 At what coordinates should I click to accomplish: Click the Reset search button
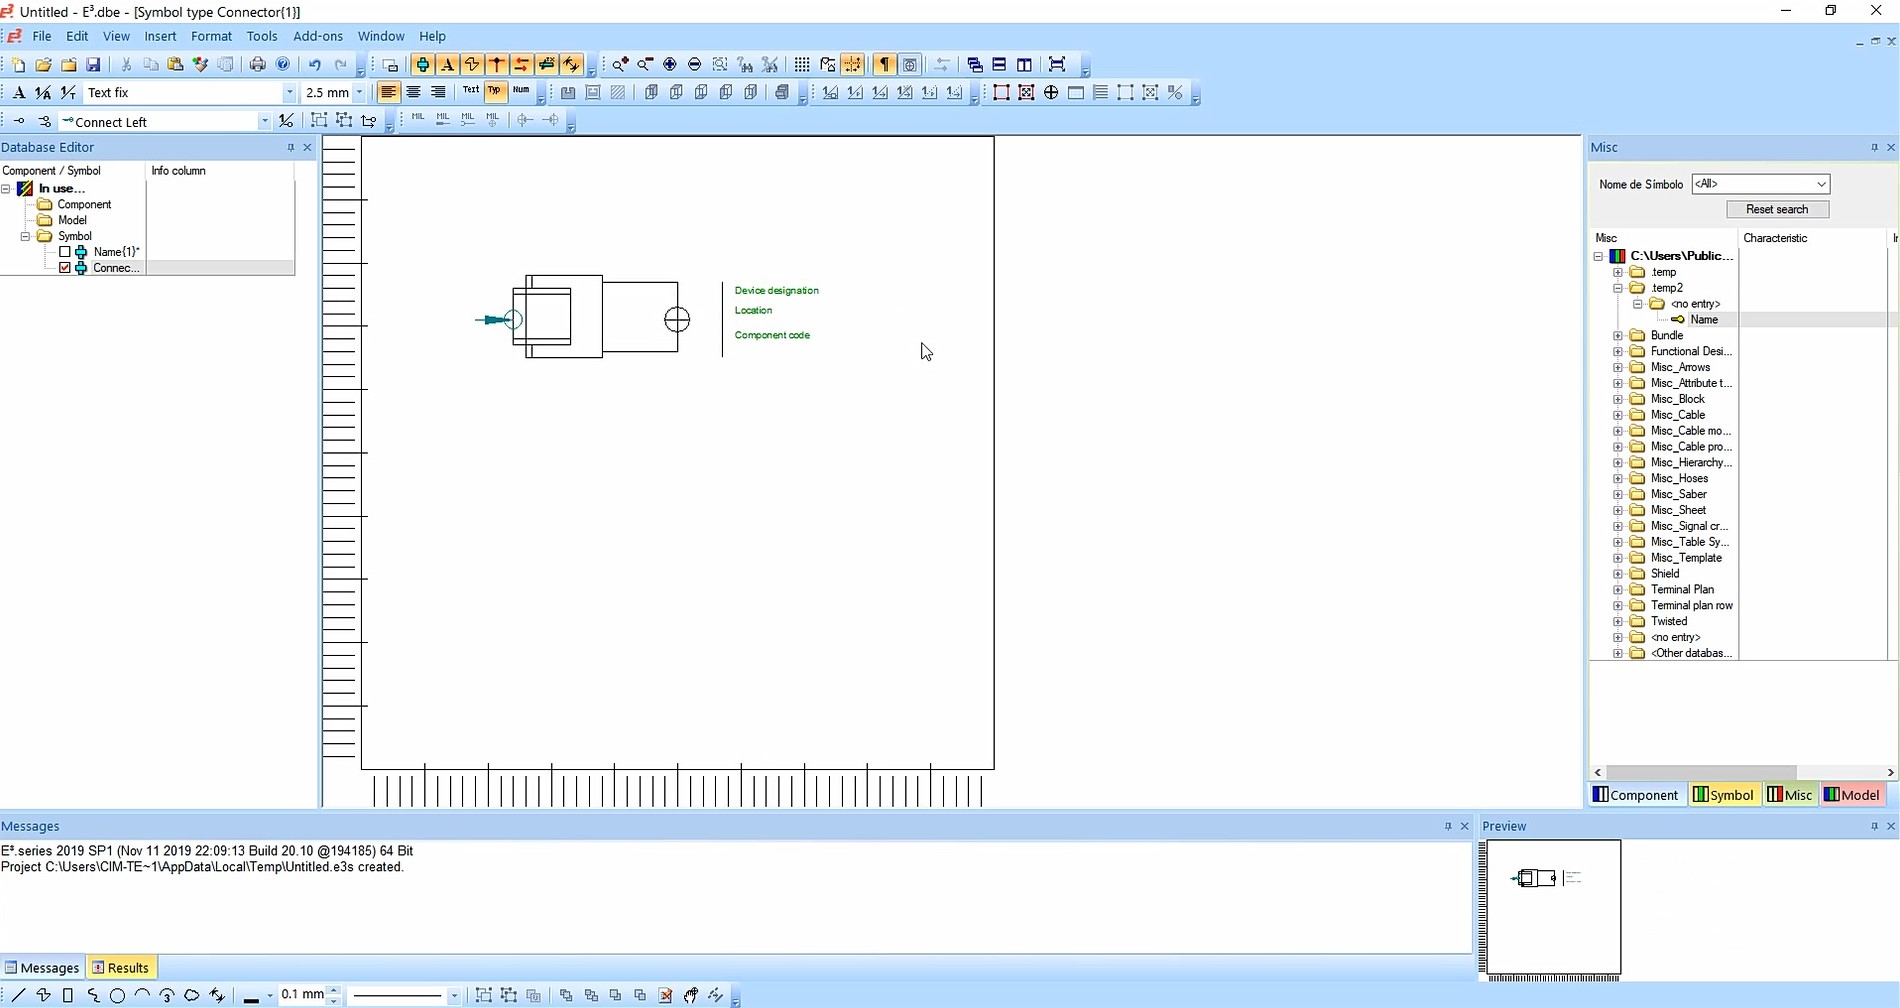pyautogui.click(x=1777, y=209)
